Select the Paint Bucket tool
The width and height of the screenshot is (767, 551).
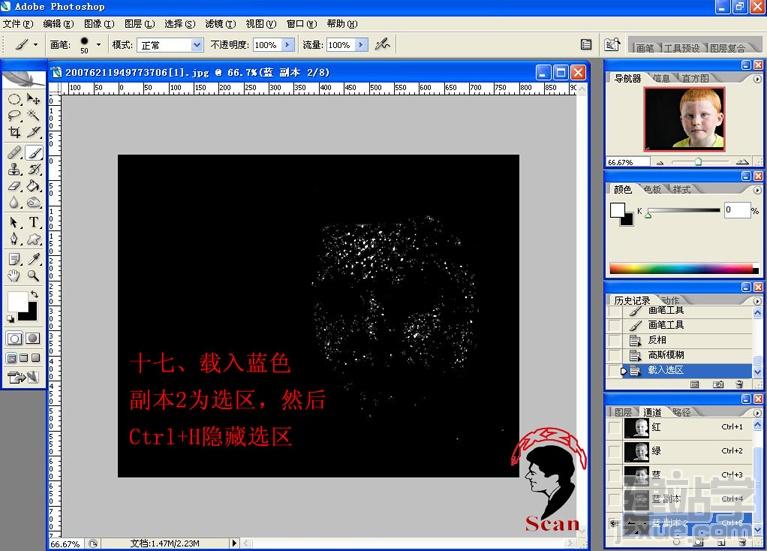pyautogui.click(x=33, y=186)
